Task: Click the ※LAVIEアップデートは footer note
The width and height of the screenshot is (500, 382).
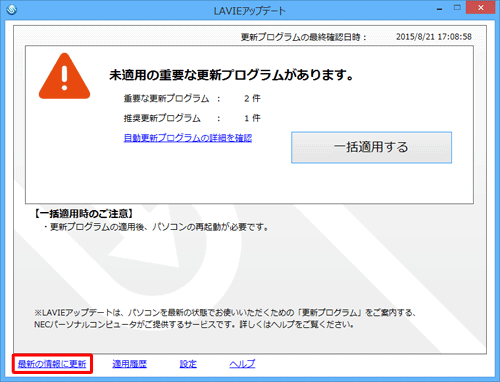Action: [x=225, y=318]
